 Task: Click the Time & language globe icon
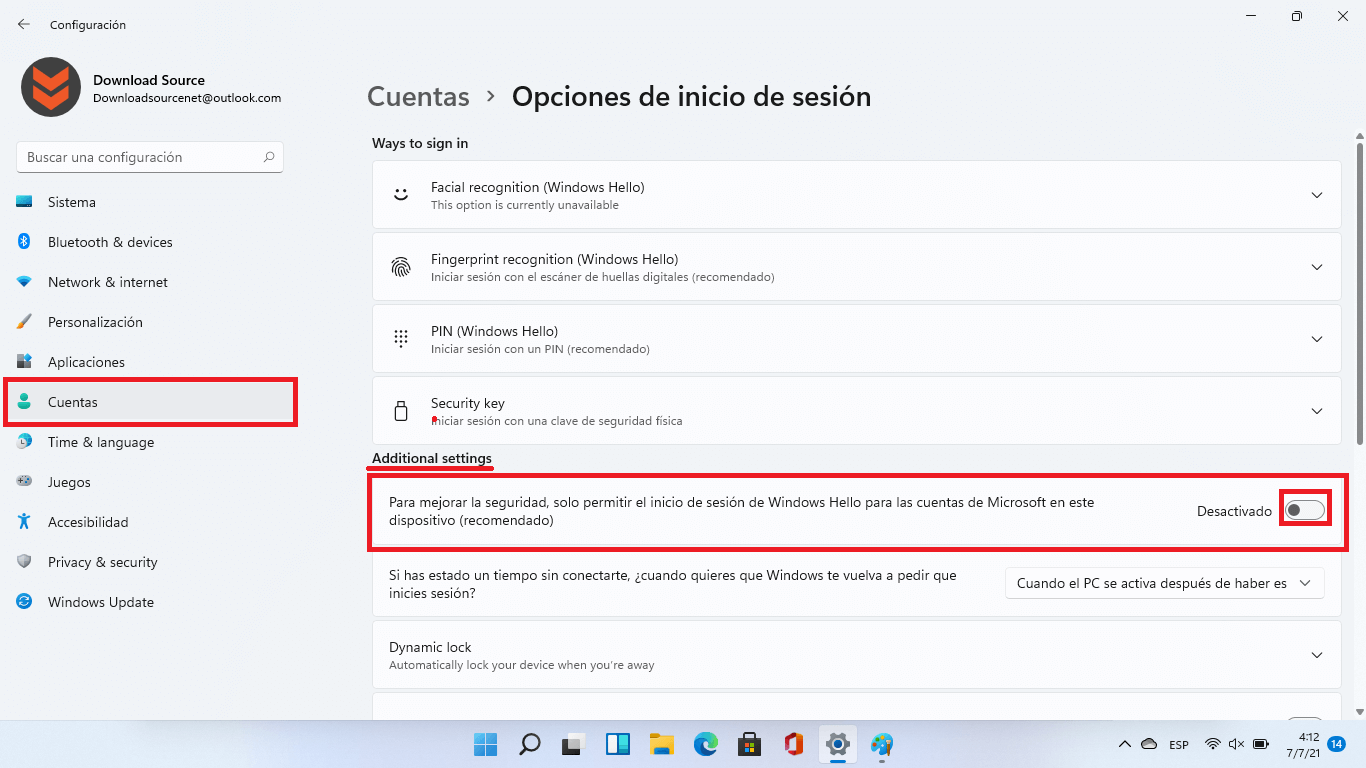(x=24, y=442)
